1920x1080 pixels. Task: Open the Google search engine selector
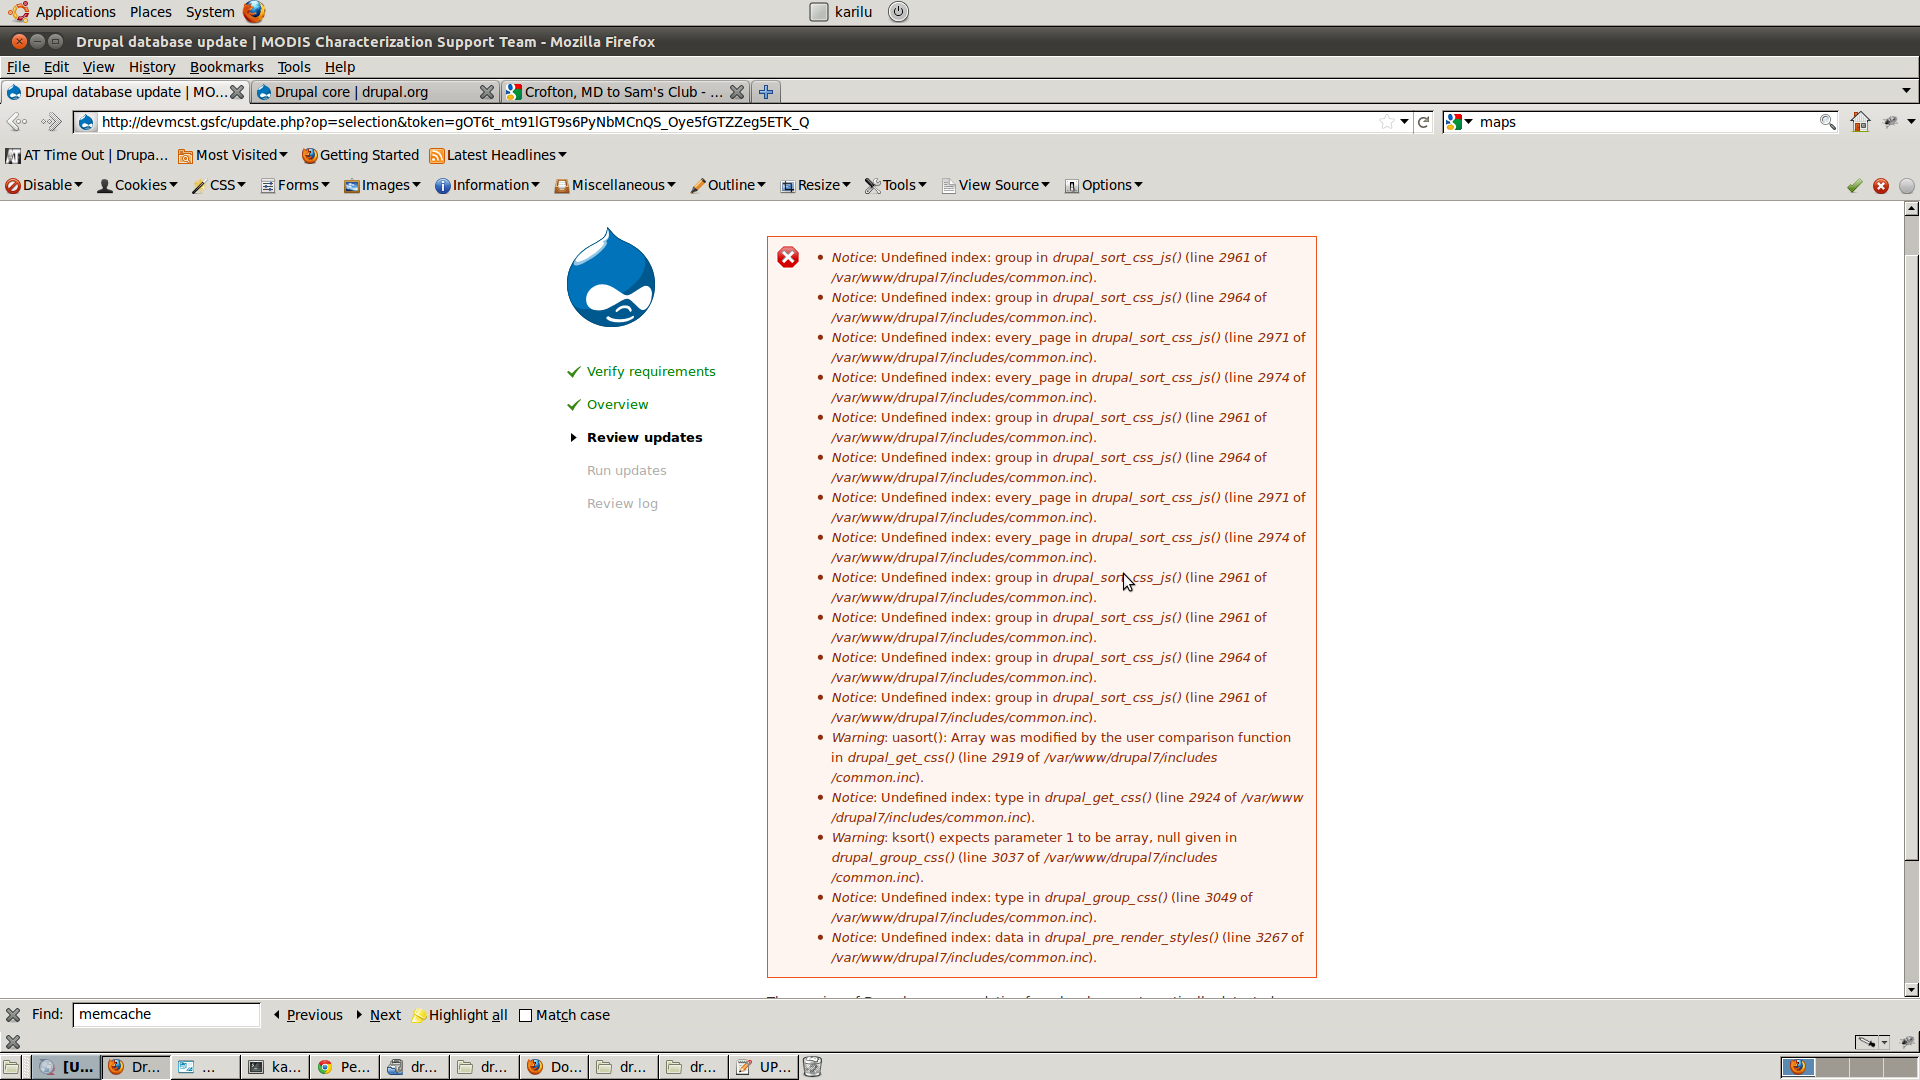click(x=1460, y=122)
